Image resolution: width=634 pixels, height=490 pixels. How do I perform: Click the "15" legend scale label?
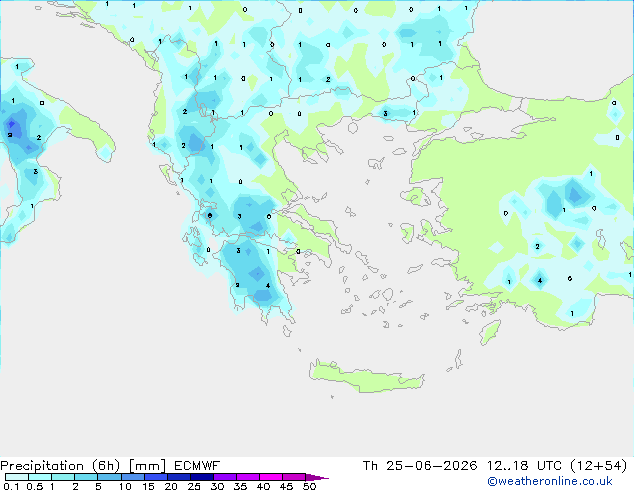pyautogui.click(x=148, y=486)
